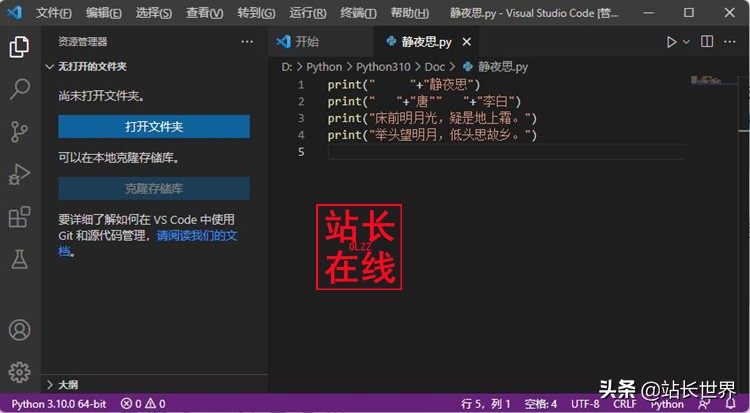
Task: Click the VS Code logo in title bar
Action: (x=14, y=12)
